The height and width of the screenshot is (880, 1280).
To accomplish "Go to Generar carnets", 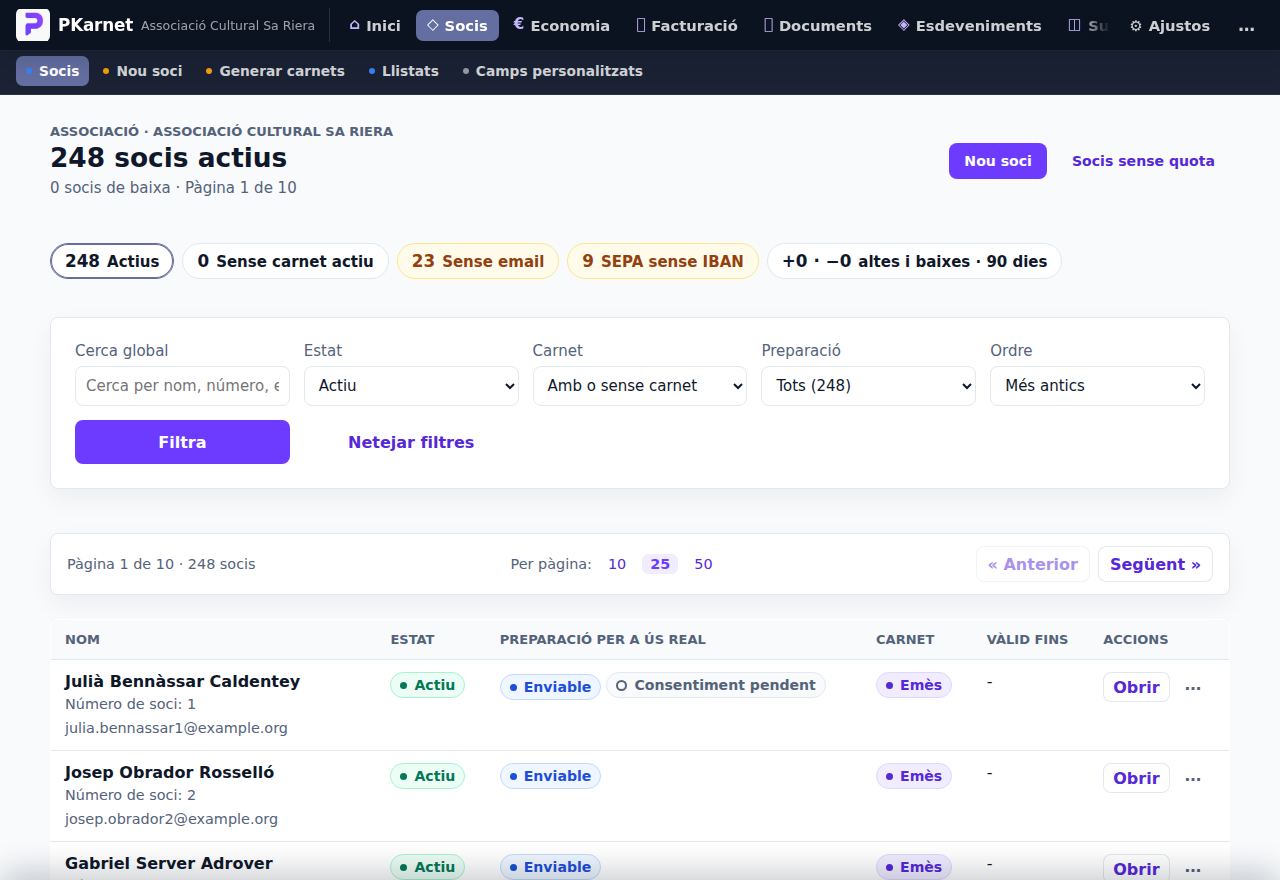I will [275, 71].
